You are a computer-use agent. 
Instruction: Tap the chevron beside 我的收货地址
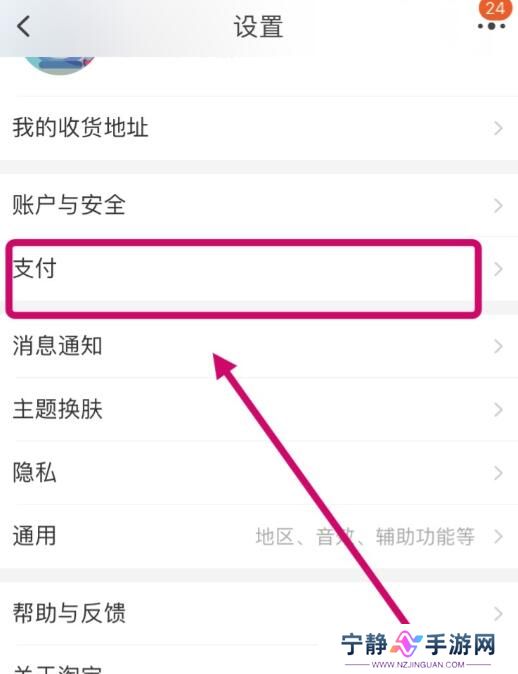(498, 128)
